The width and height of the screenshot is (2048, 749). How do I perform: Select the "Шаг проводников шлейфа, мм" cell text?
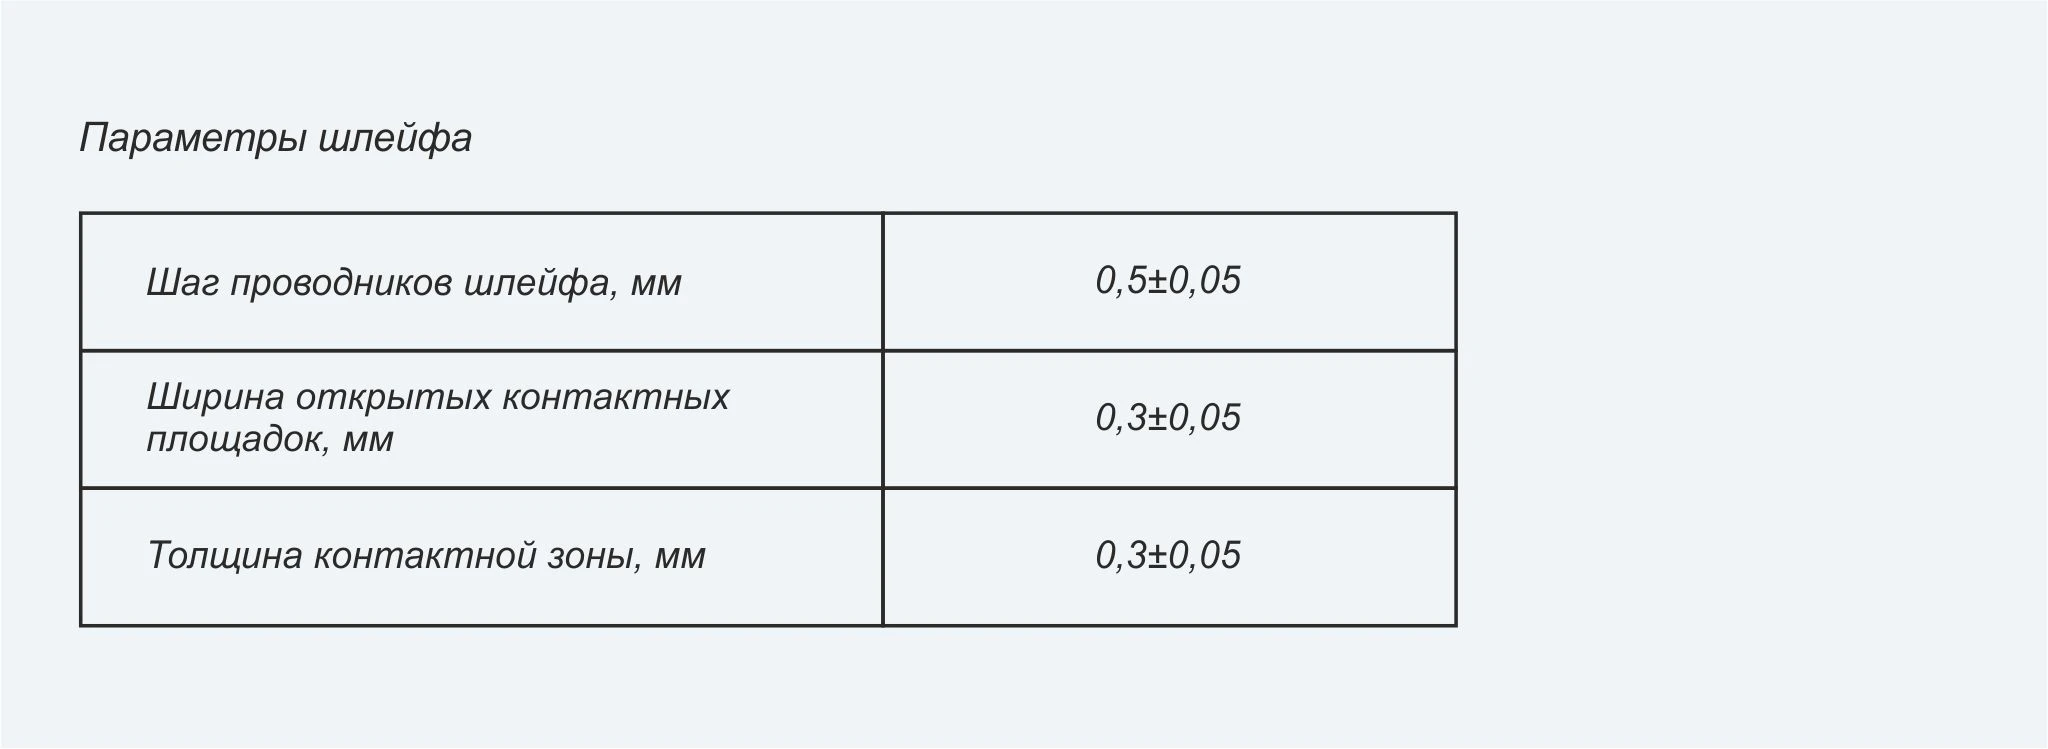click(x=414, y=283)
